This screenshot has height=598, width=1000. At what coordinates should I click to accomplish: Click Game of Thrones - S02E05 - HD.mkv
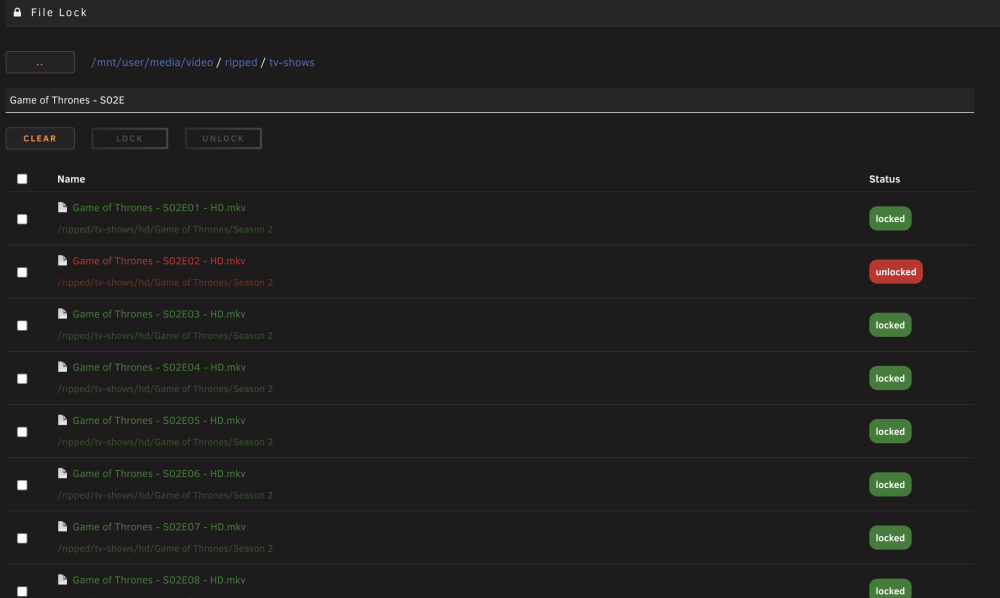coord(159,420)
